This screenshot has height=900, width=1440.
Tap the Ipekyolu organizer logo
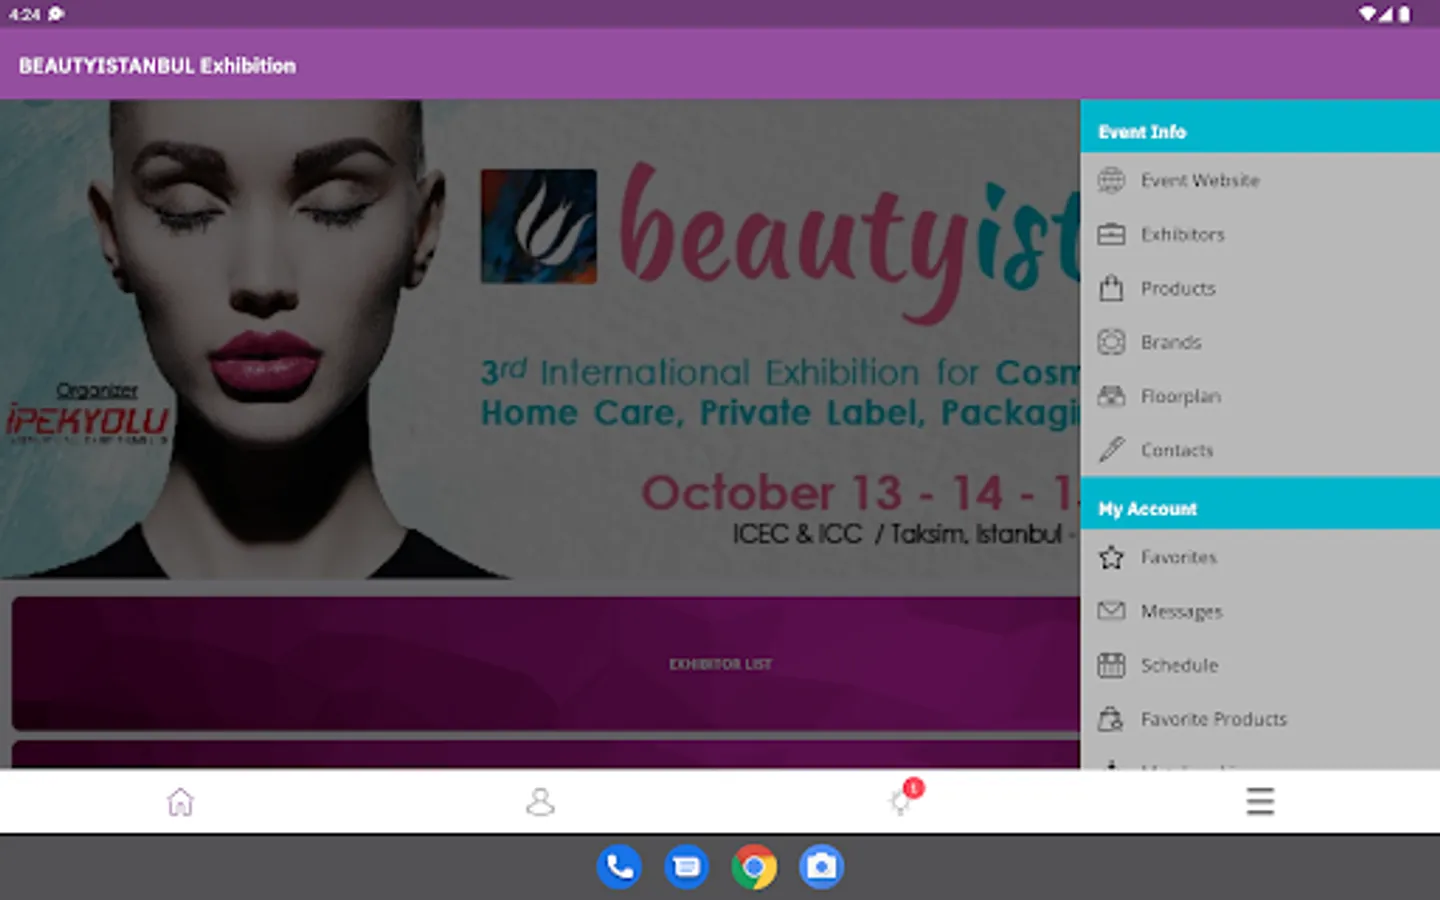(x=88, y=422)
